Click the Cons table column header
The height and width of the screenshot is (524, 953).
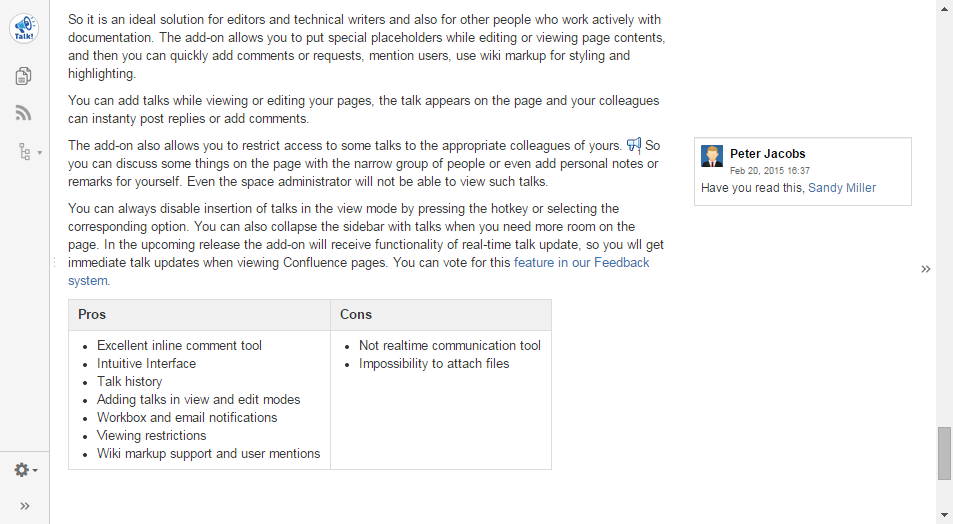356,314
